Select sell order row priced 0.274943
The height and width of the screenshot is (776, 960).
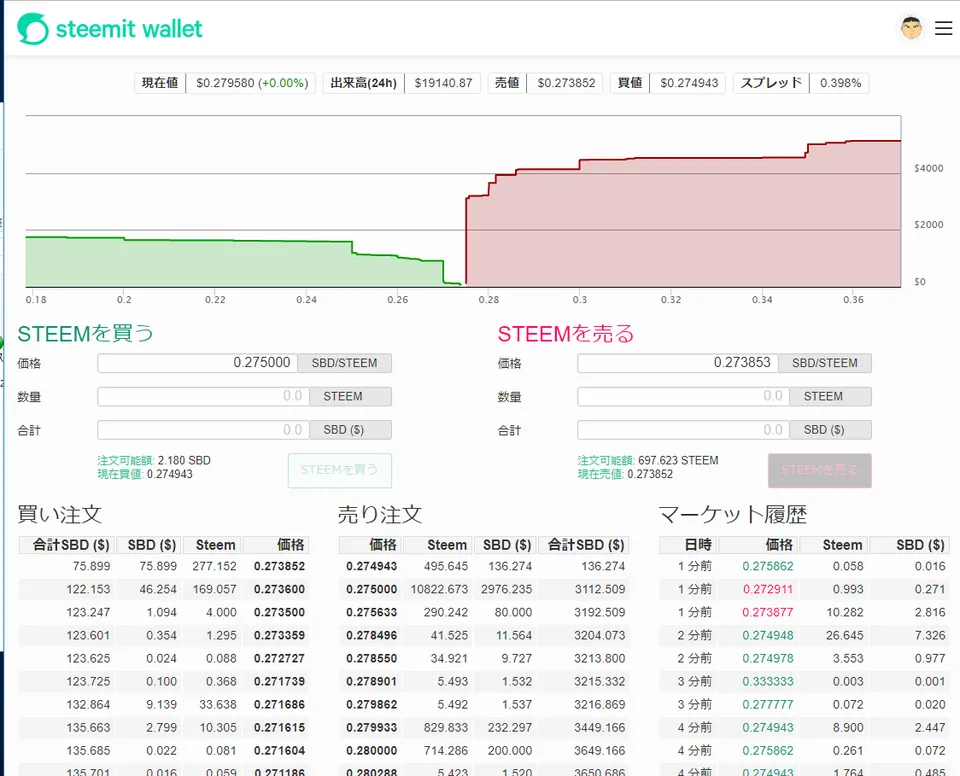point(484,567)
